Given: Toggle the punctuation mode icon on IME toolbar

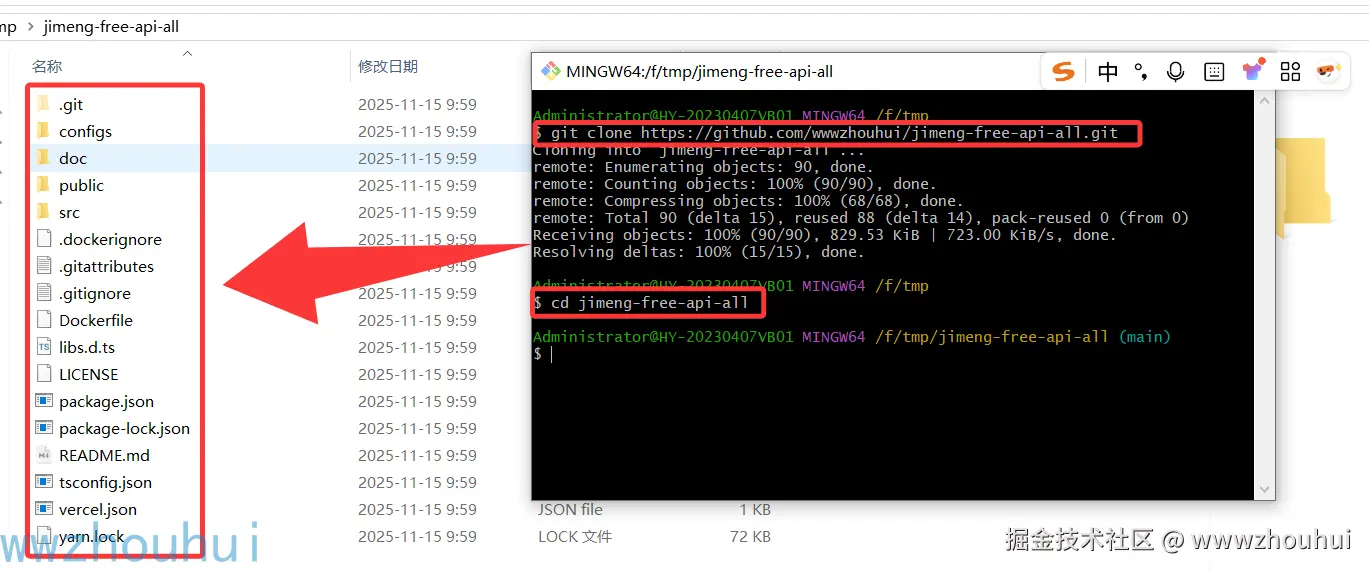Looking at the screenshot, I should (x=1141, y=71).
